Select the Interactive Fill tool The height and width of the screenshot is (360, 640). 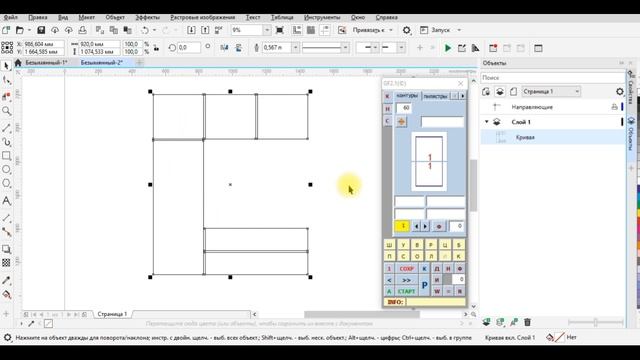click(6, 295)
